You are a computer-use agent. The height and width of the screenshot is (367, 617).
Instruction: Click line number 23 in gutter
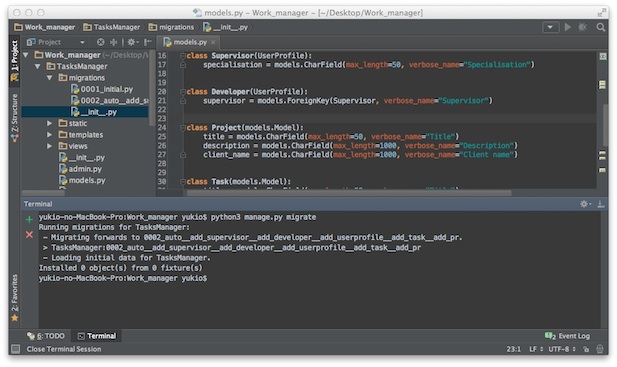[x=162, y=118]
